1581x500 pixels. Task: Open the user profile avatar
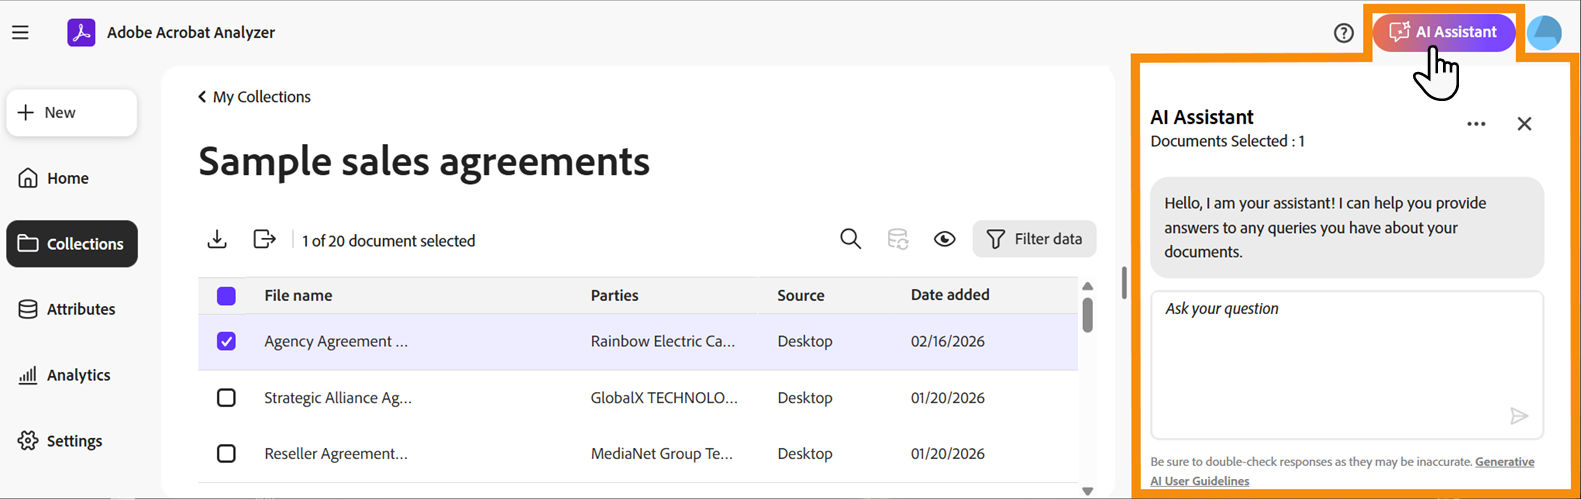[x=1545, y=33]
